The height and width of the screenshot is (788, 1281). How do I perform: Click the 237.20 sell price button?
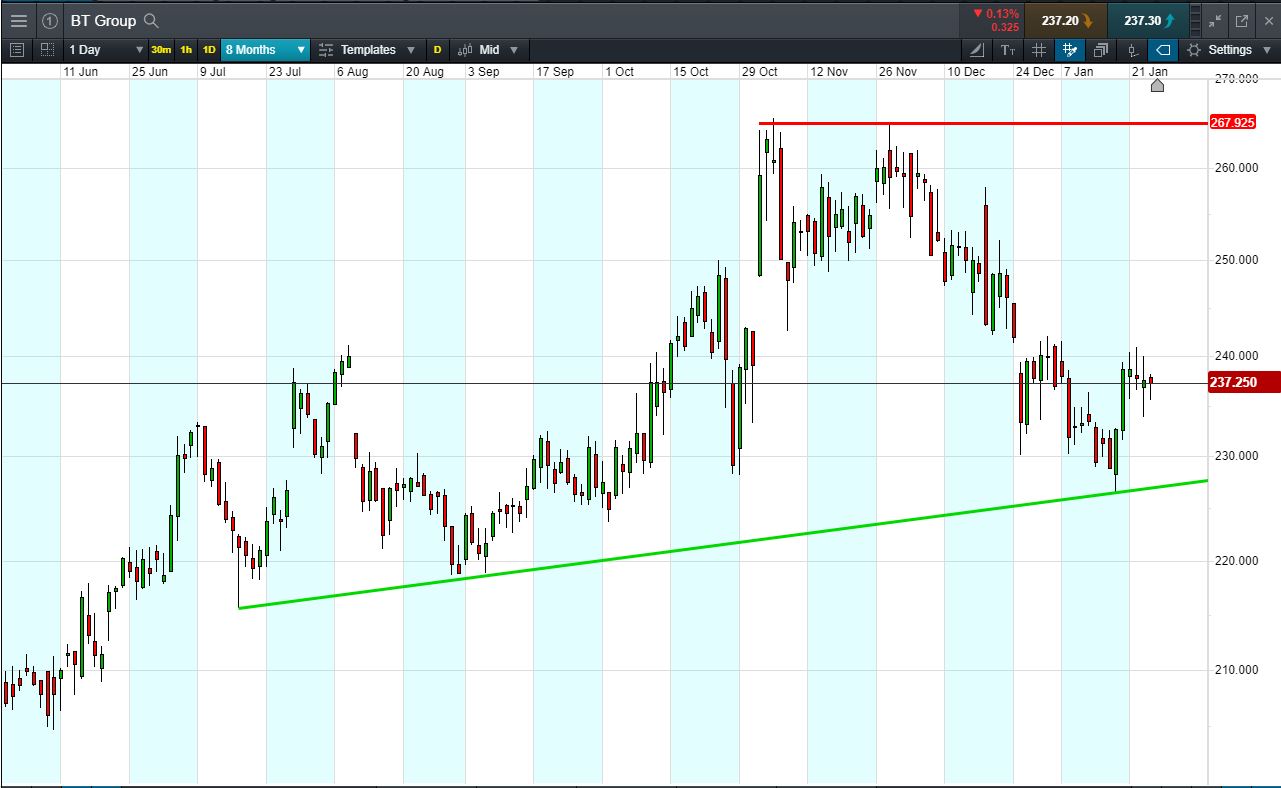pos(1066,20)
